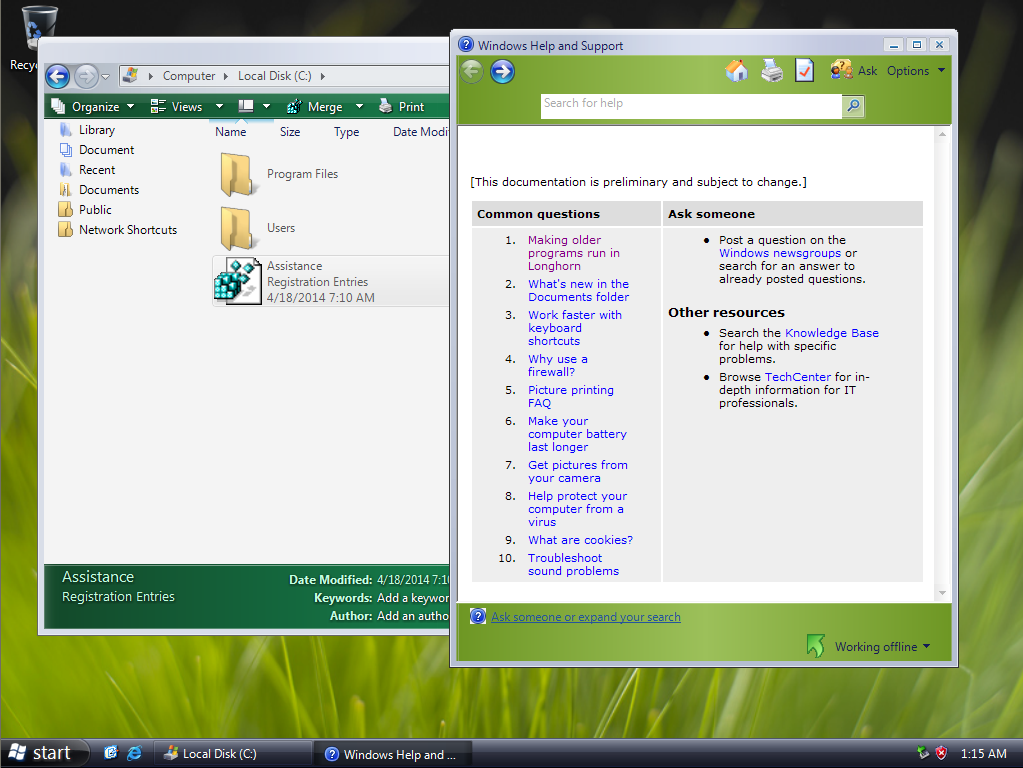Sort by the Name column header

(230, 132)
